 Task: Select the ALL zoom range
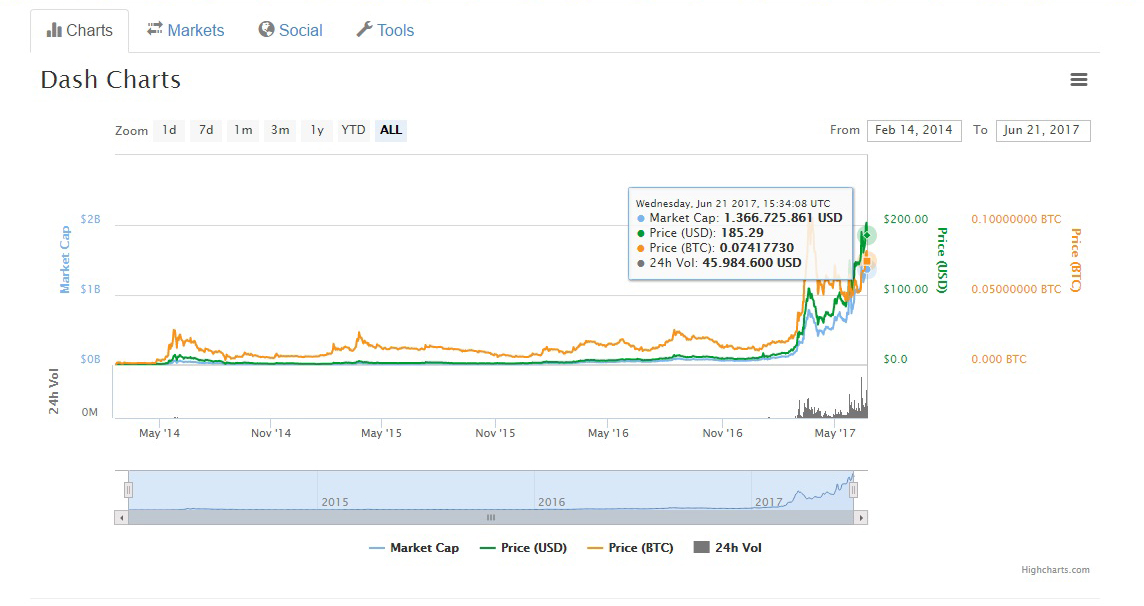pos(390,130)
